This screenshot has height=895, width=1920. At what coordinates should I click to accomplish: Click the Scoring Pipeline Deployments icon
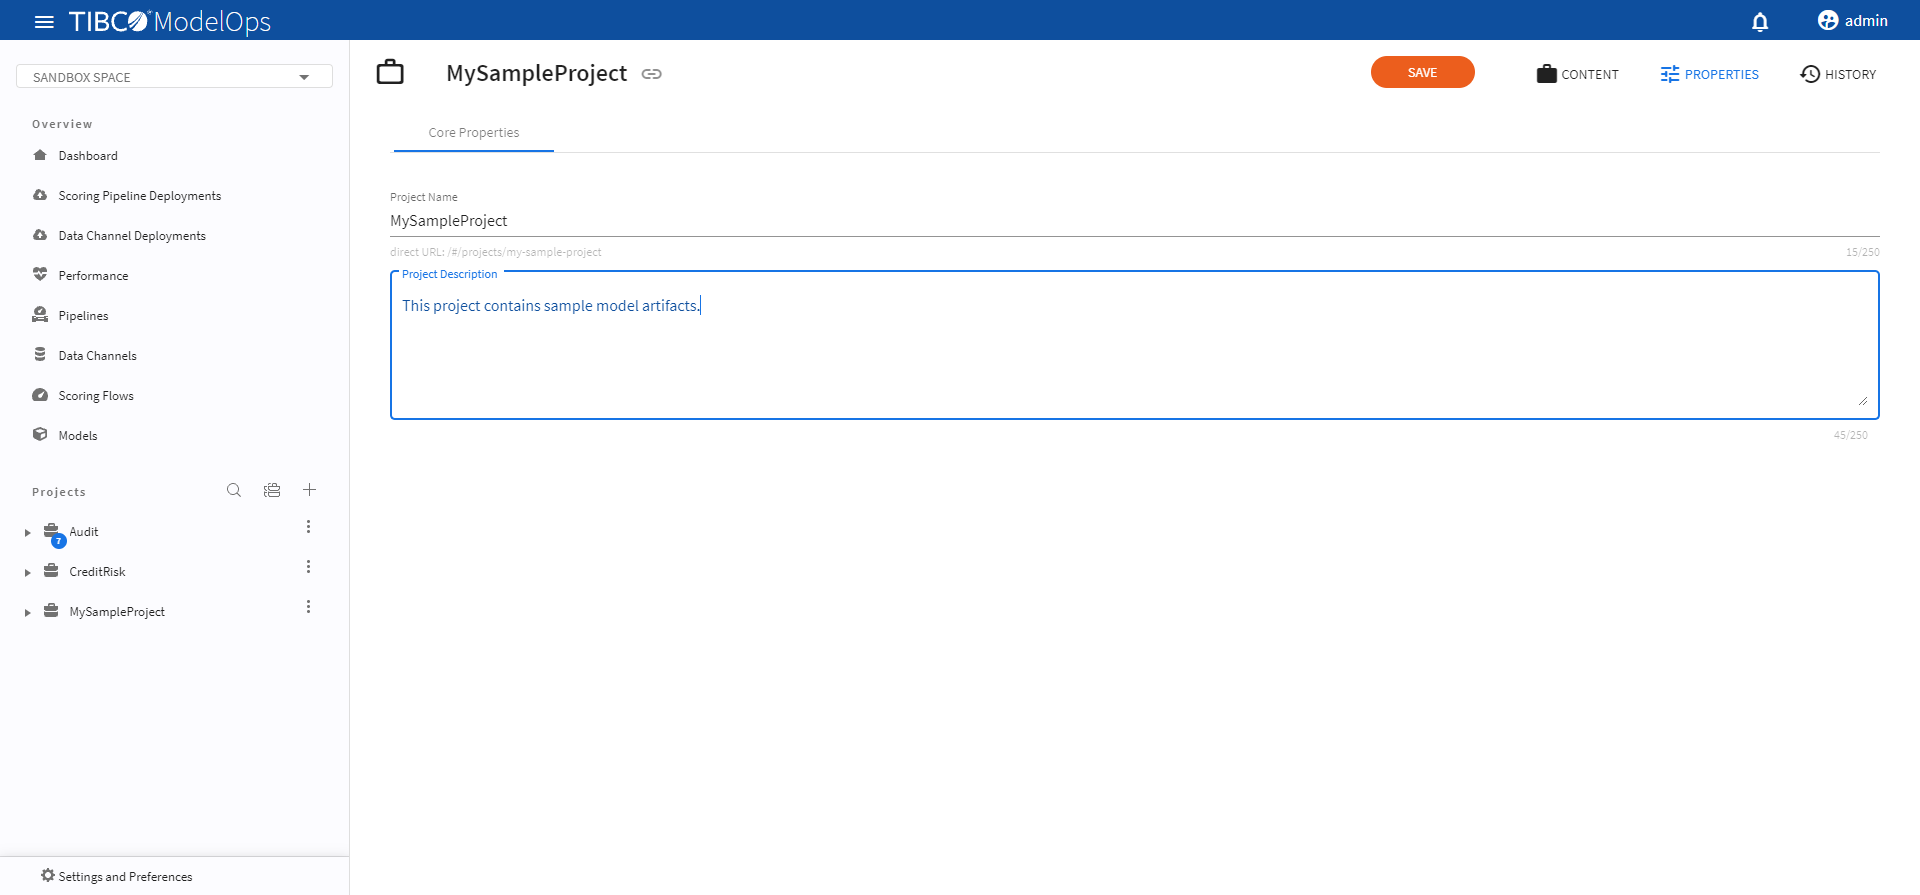[40, 195]
